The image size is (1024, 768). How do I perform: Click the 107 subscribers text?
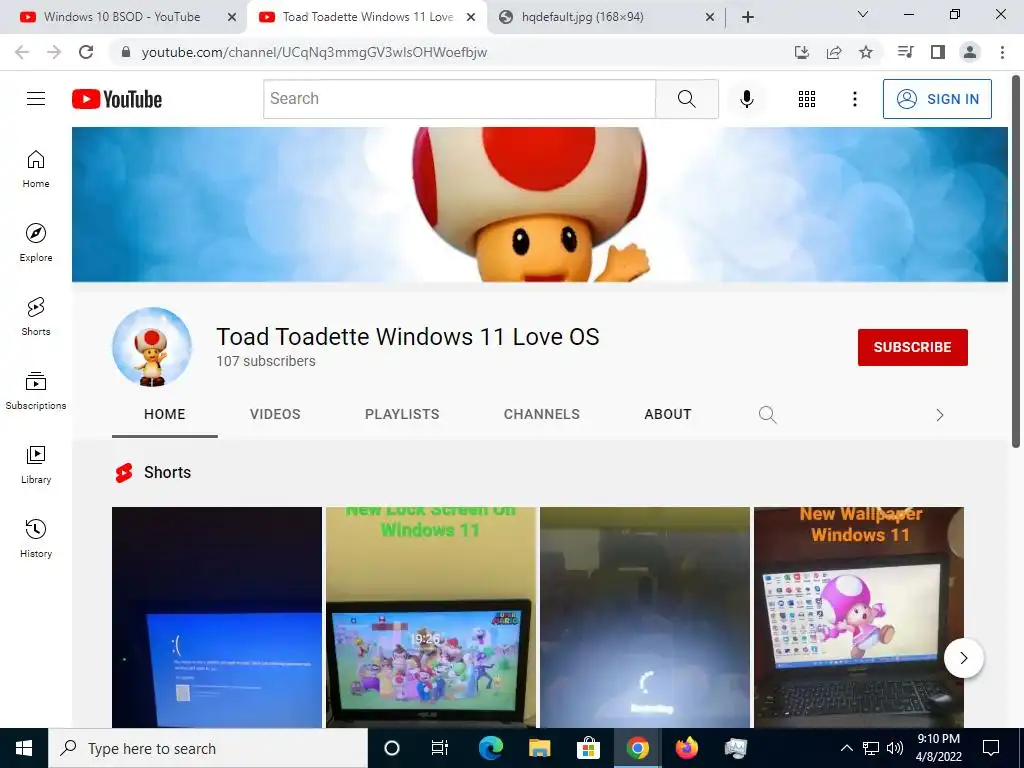click(266, 361)
